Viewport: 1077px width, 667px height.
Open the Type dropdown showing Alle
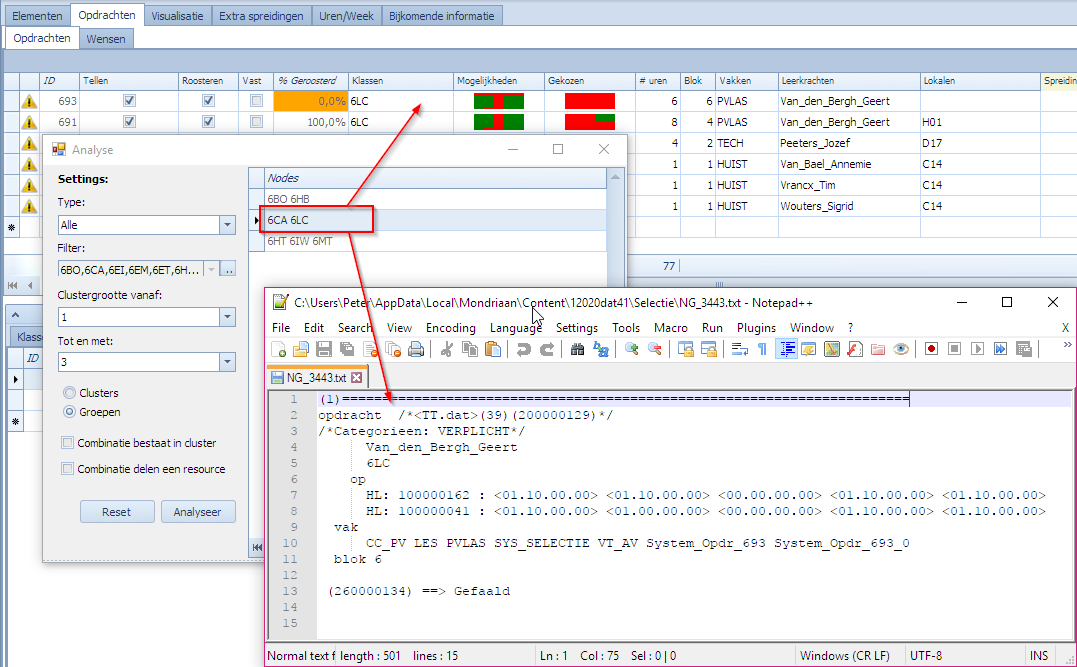(x=227, y=225)
